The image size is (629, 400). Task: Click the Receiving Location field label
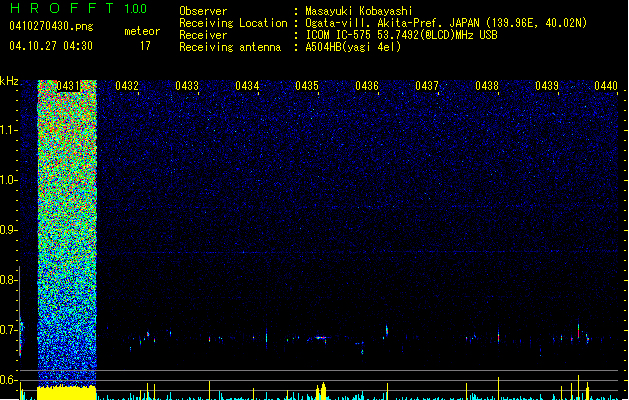point(233,23)
